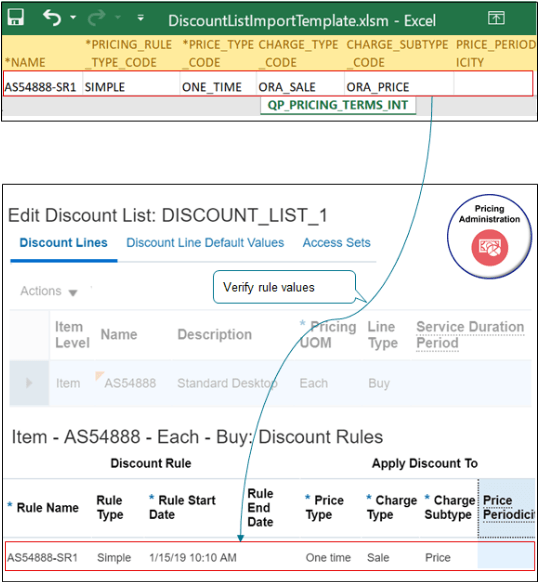Click the AS54888 item name cell
The image size is (554, 583).
point(130,383)
